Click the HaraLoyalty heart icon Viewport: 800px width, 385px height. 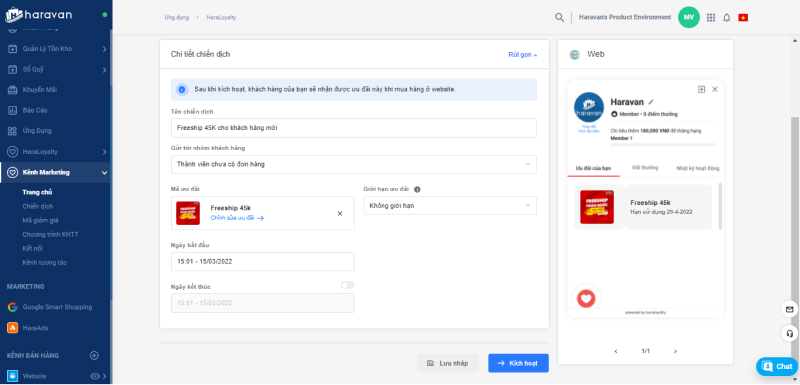(x=12, y=152)
